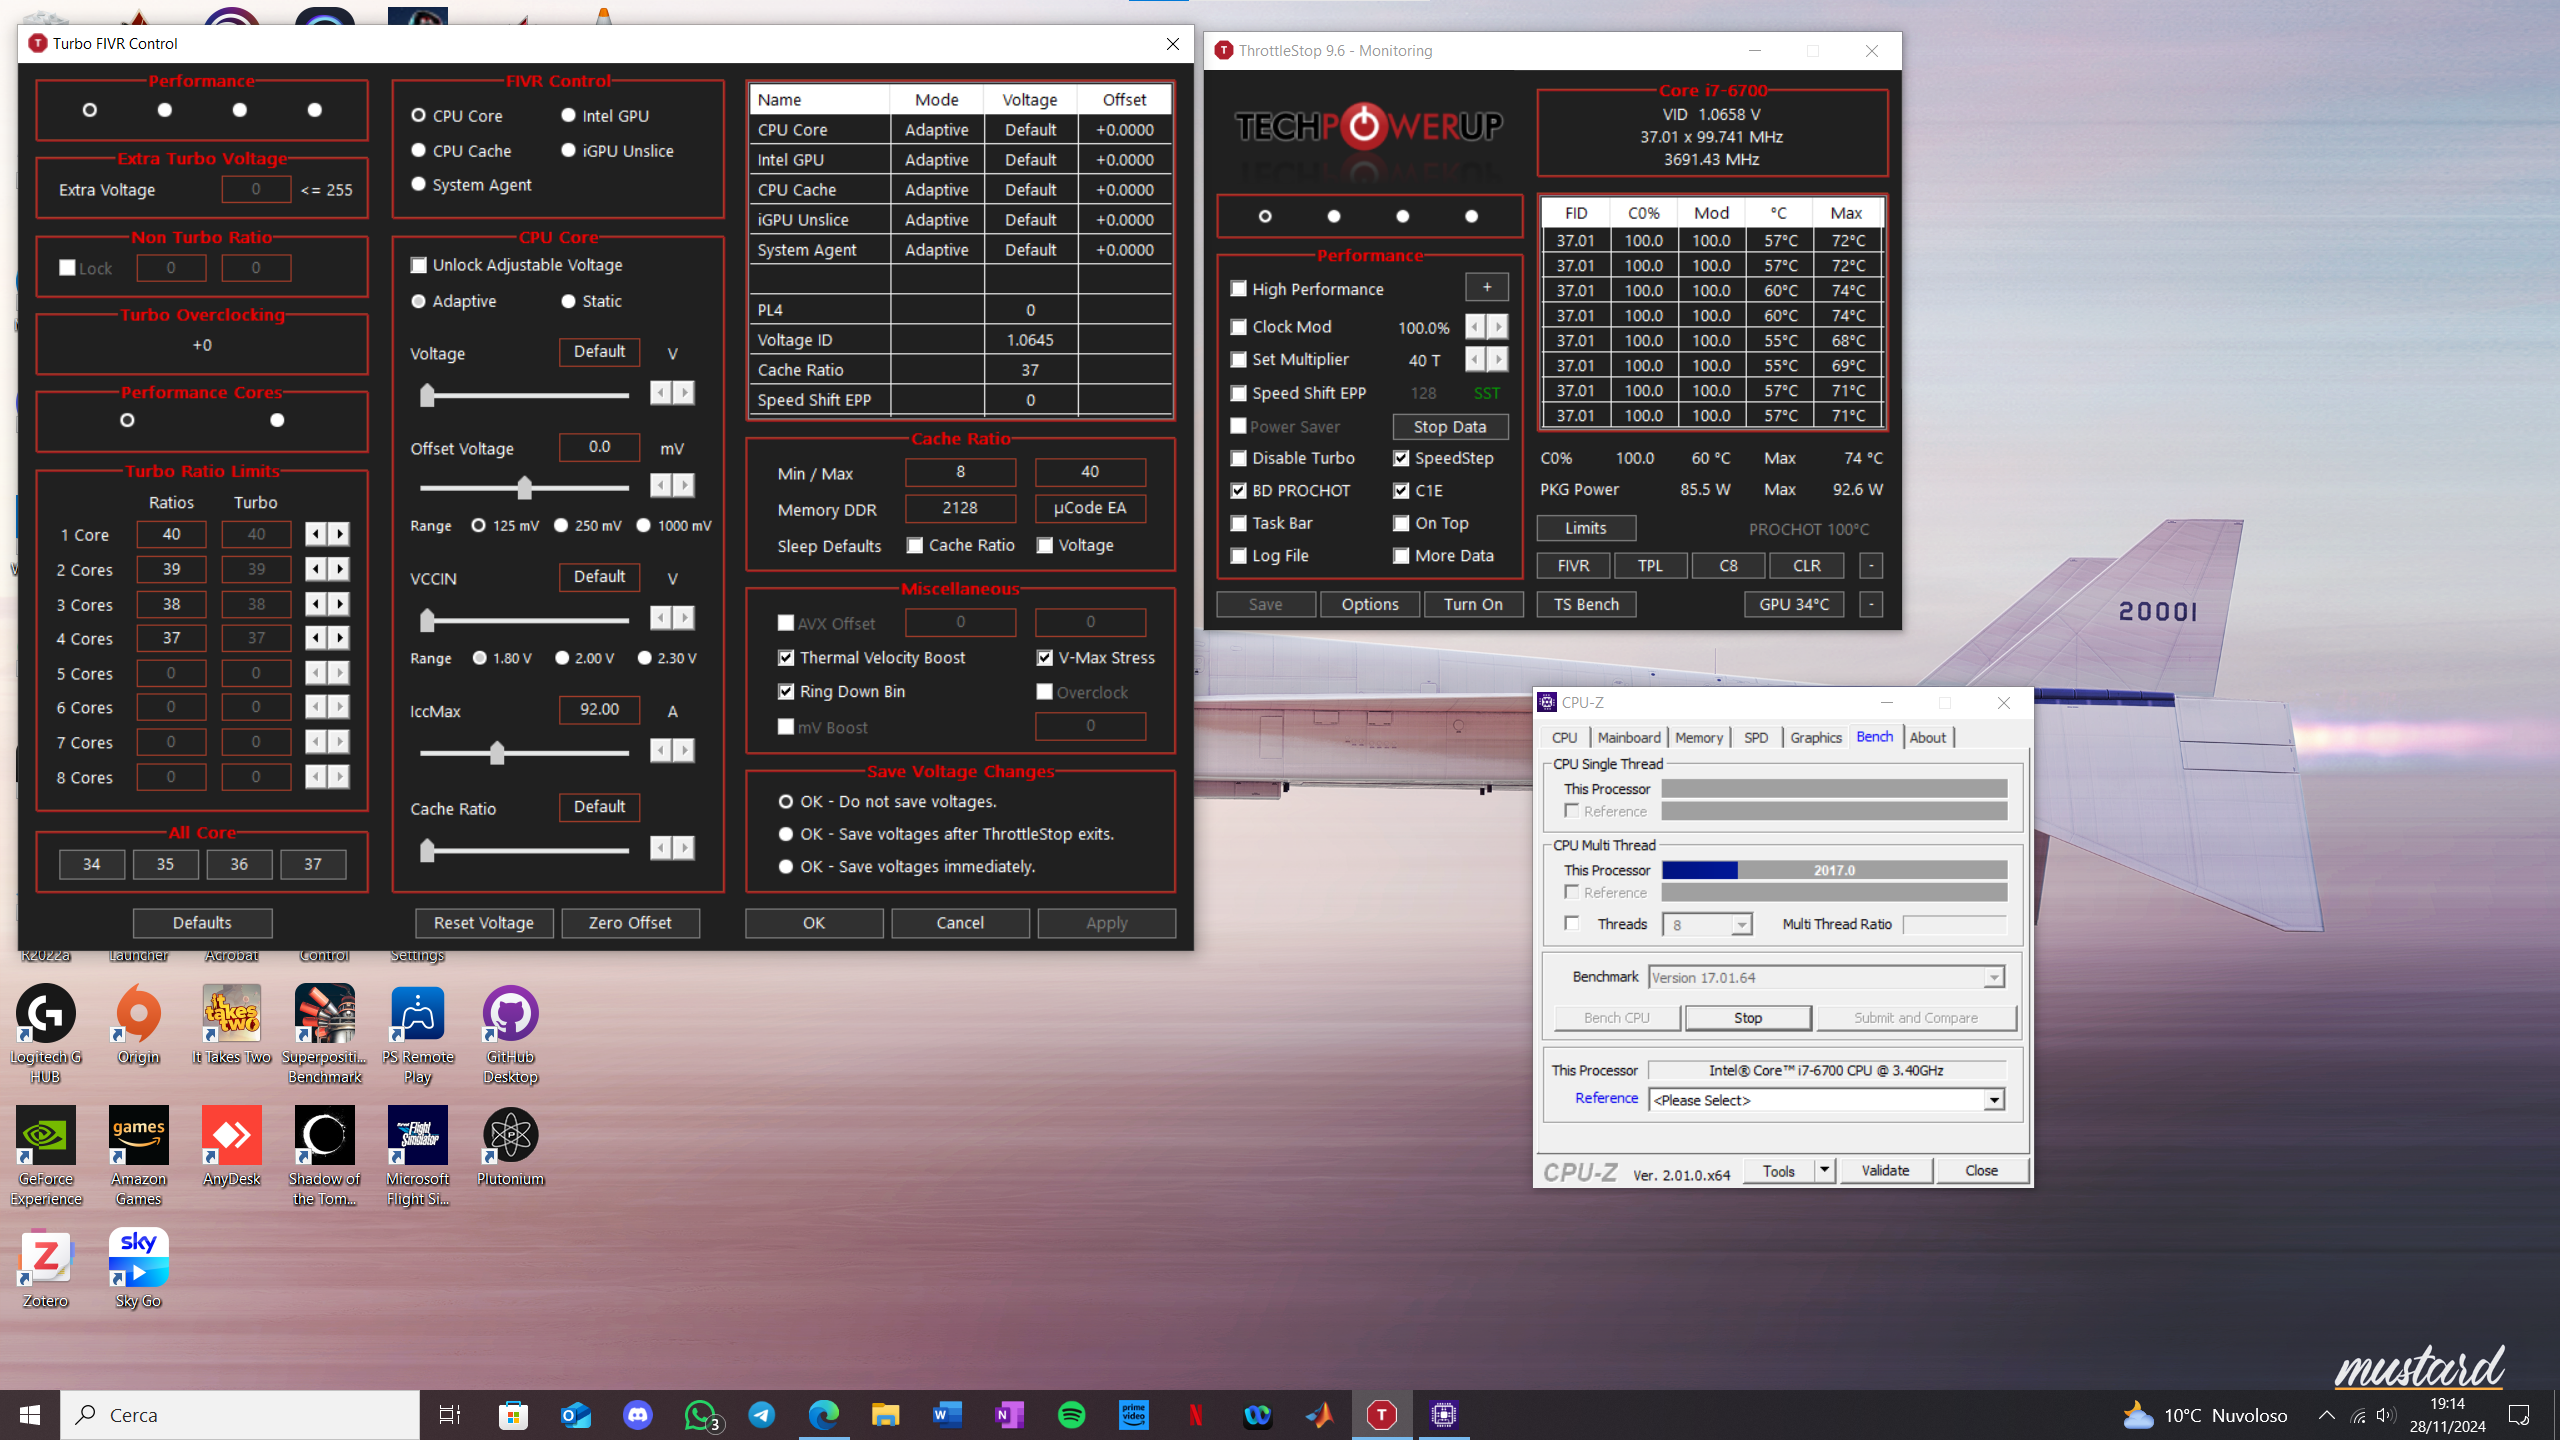Viewport: 2560px width, 1440px height.
Task: Open Memory tab in CPU-Z
Action: tap(1699, 737)
